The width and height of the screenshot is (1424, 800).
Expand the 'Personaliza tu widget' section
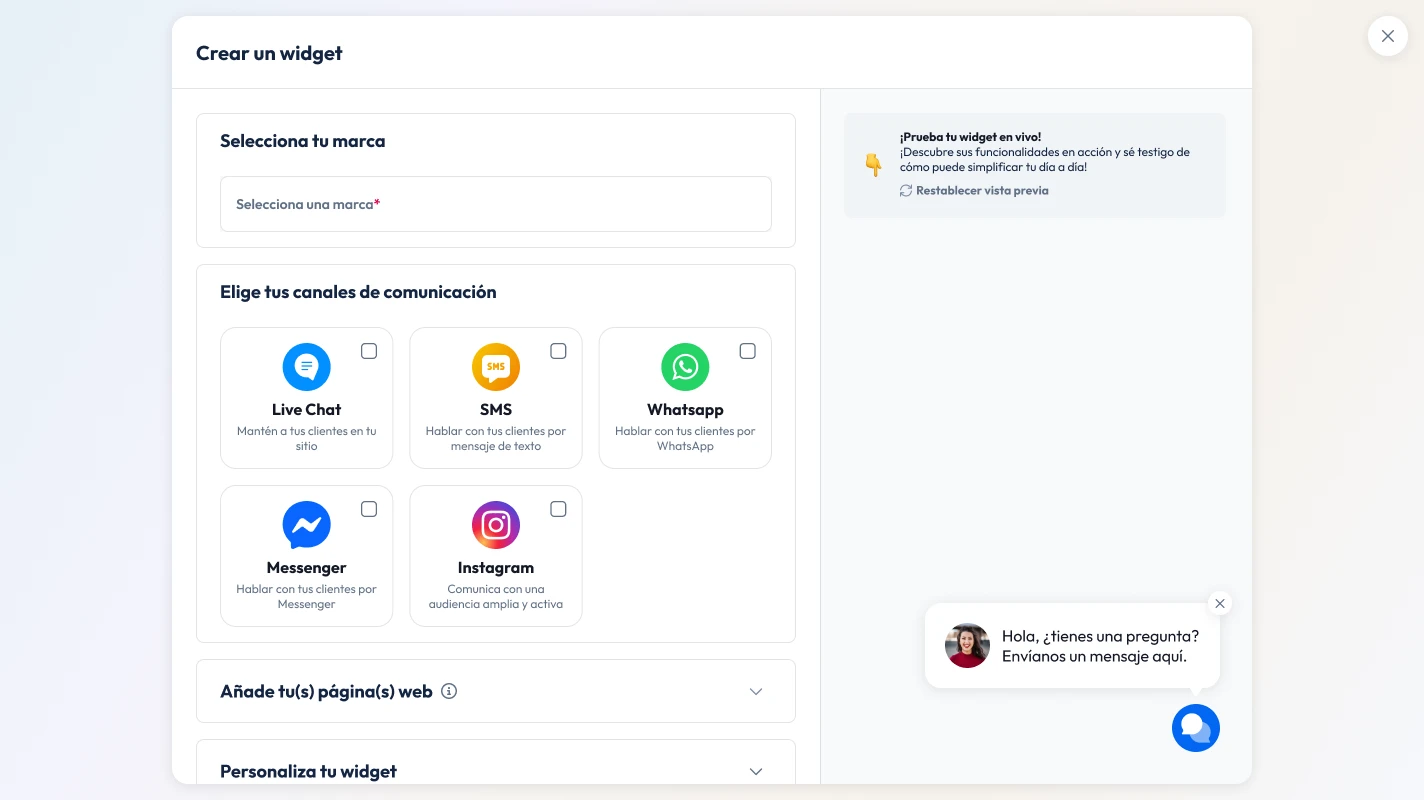(x=756, y=771)
